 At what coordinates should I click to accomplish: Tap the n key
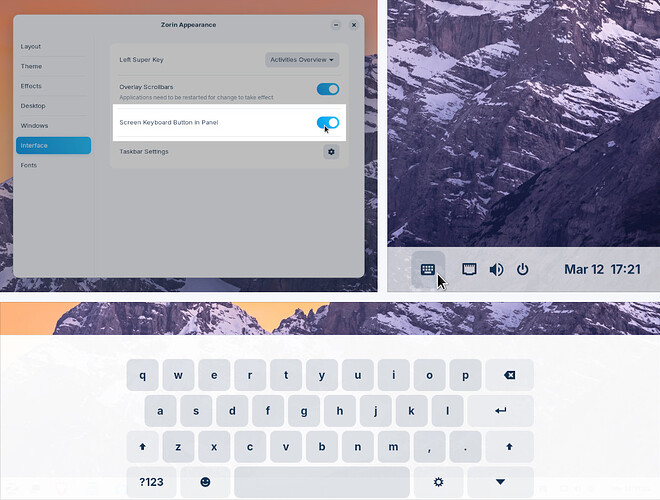coord(357,447)
